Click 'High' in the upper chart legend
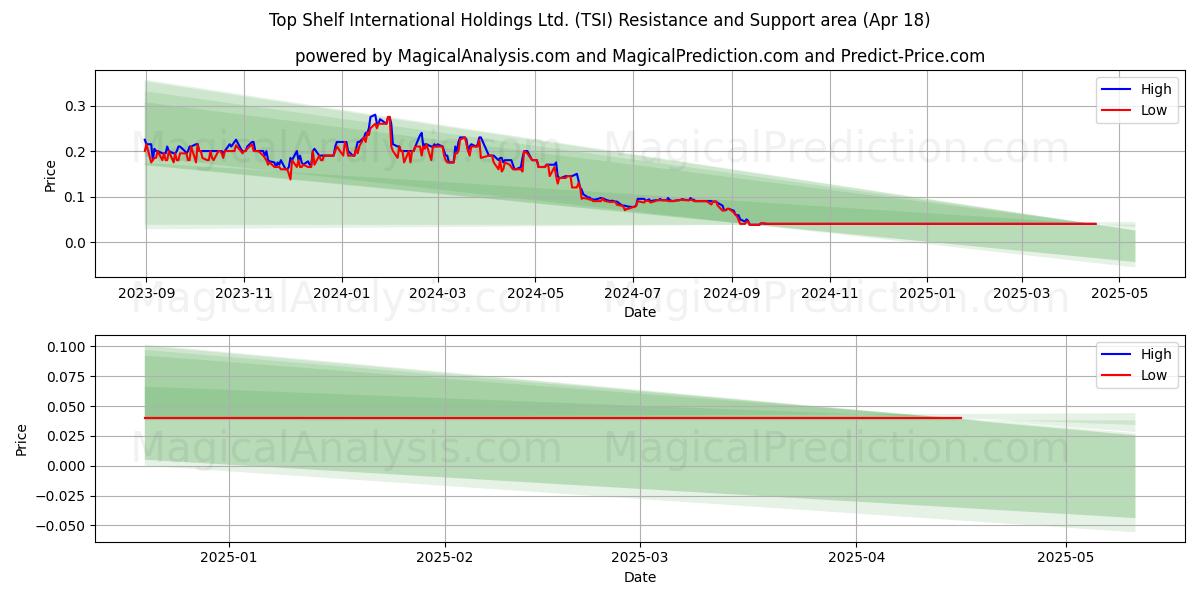The image size is (1200, 600). pyautogui.click(x=1156, y=90)
